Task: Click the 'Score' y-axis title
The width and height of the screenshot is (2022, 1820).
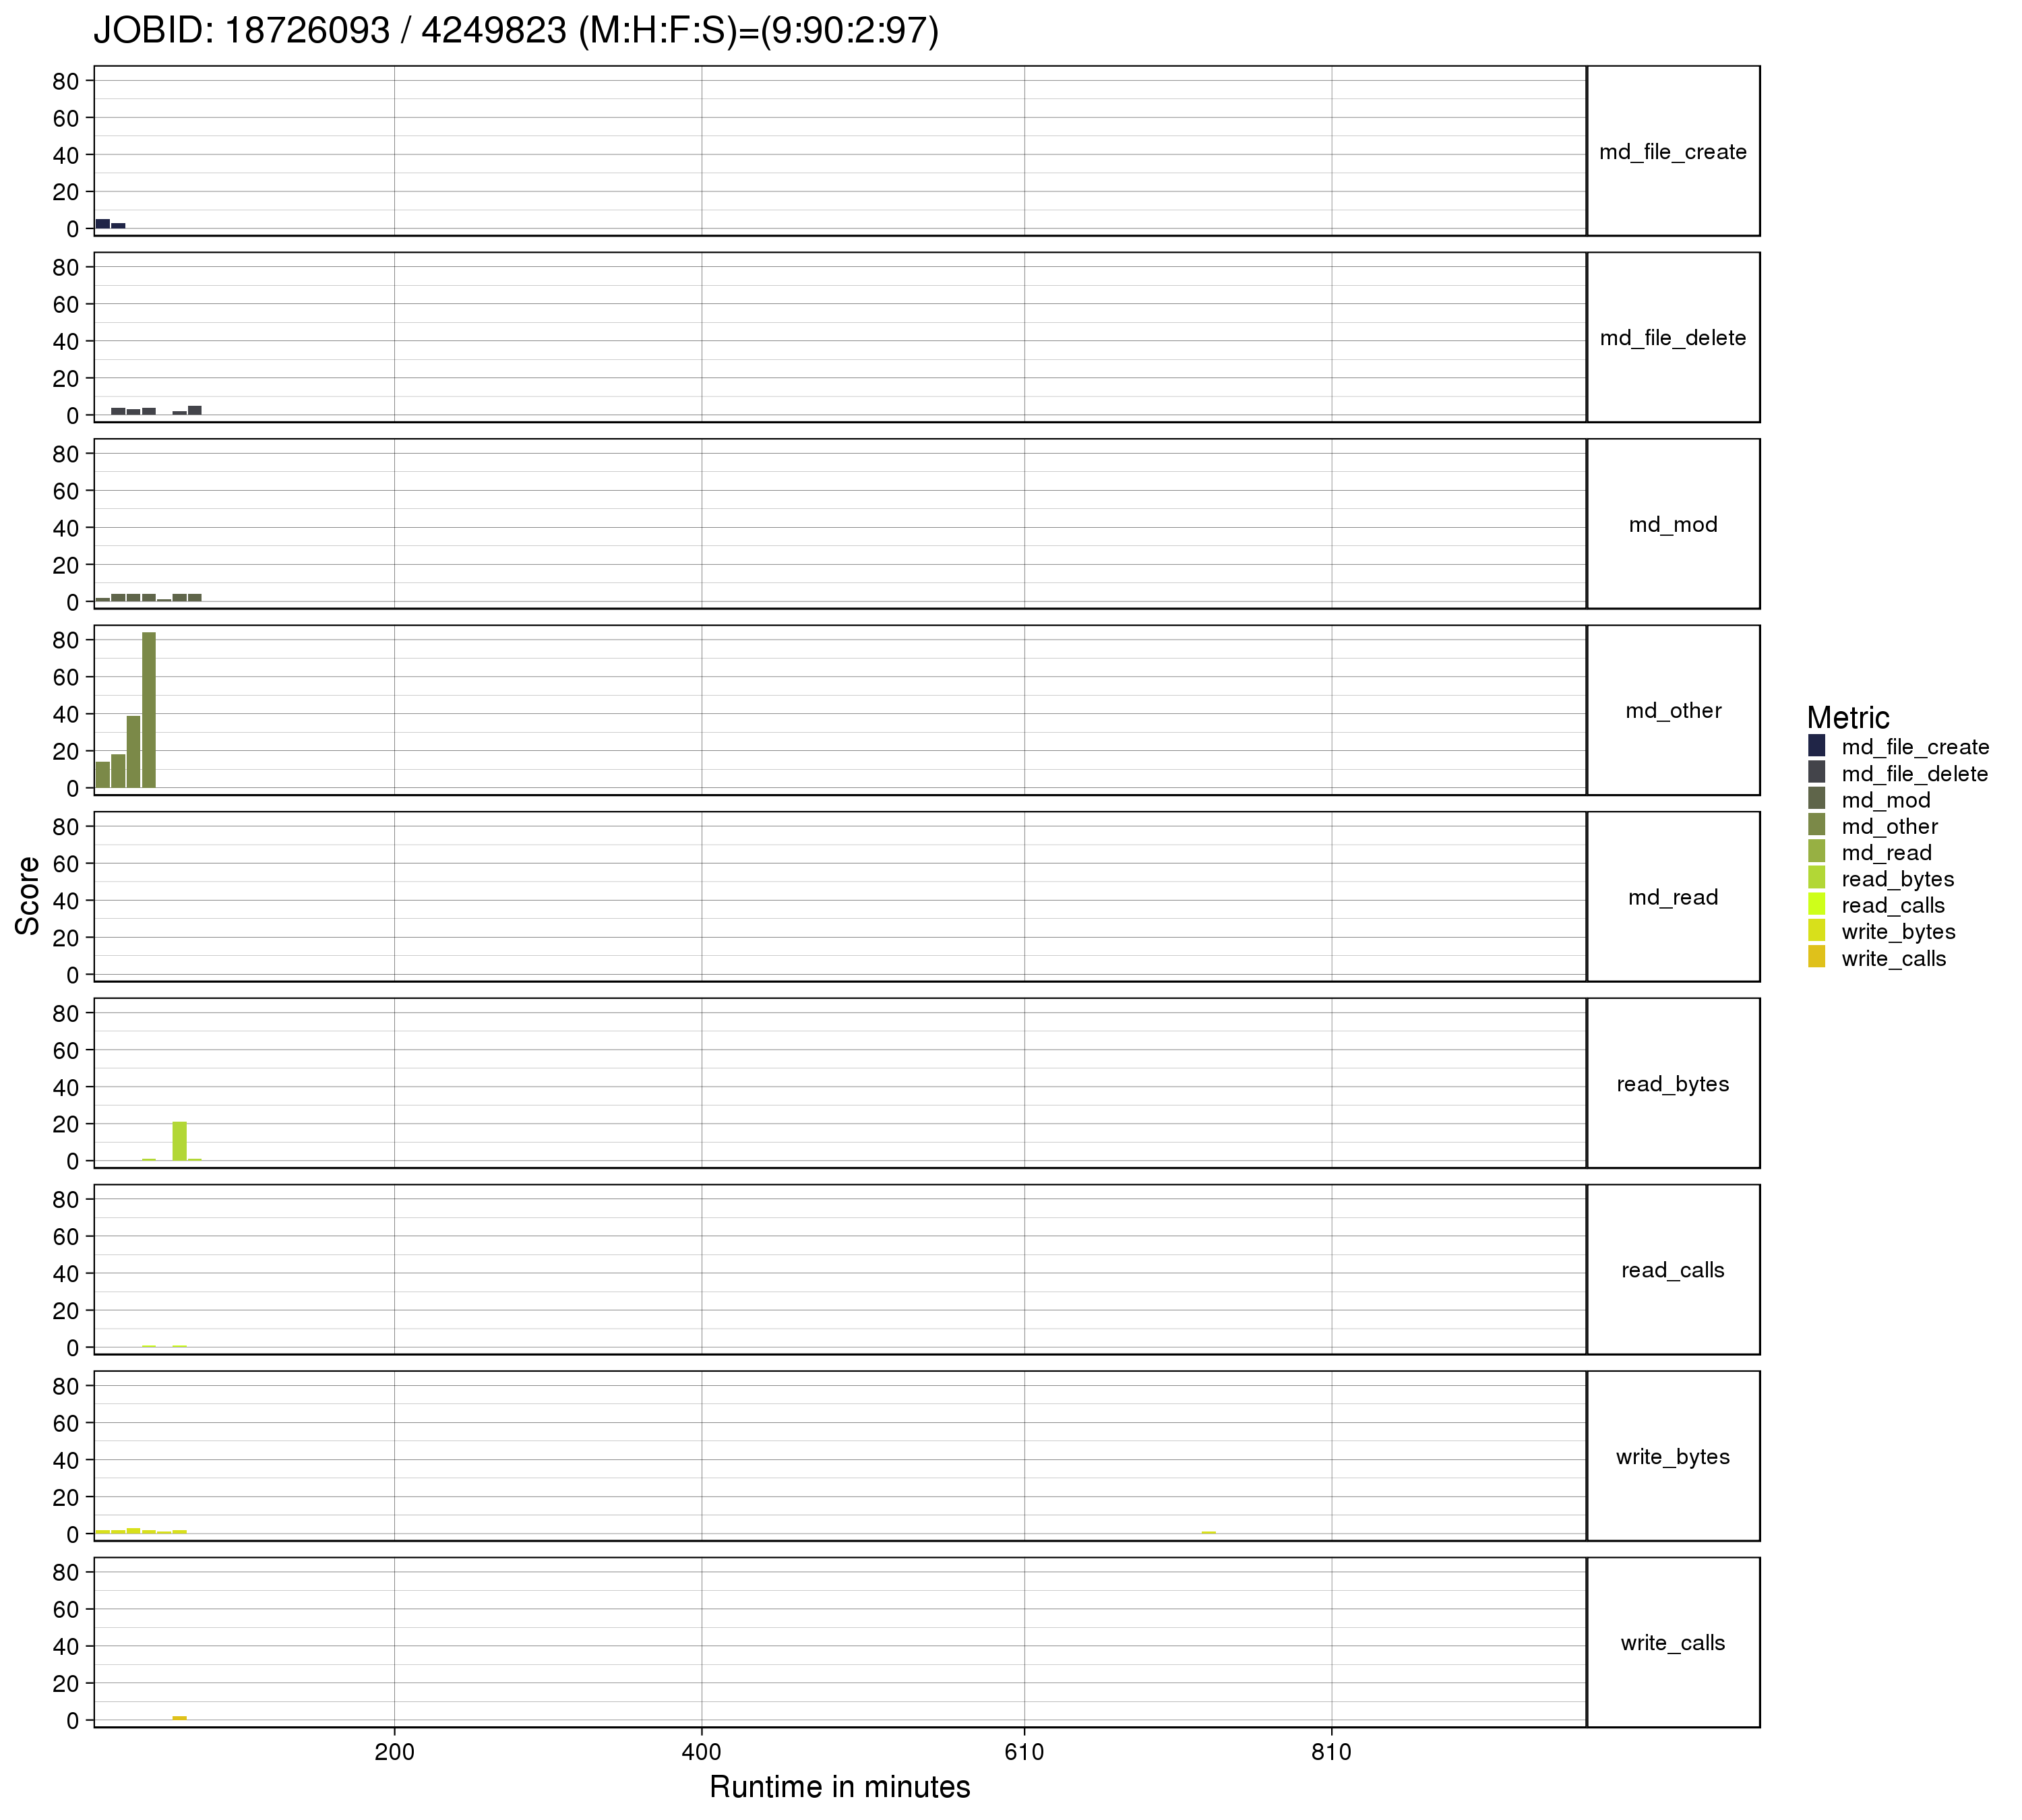Action: point(28,895)
